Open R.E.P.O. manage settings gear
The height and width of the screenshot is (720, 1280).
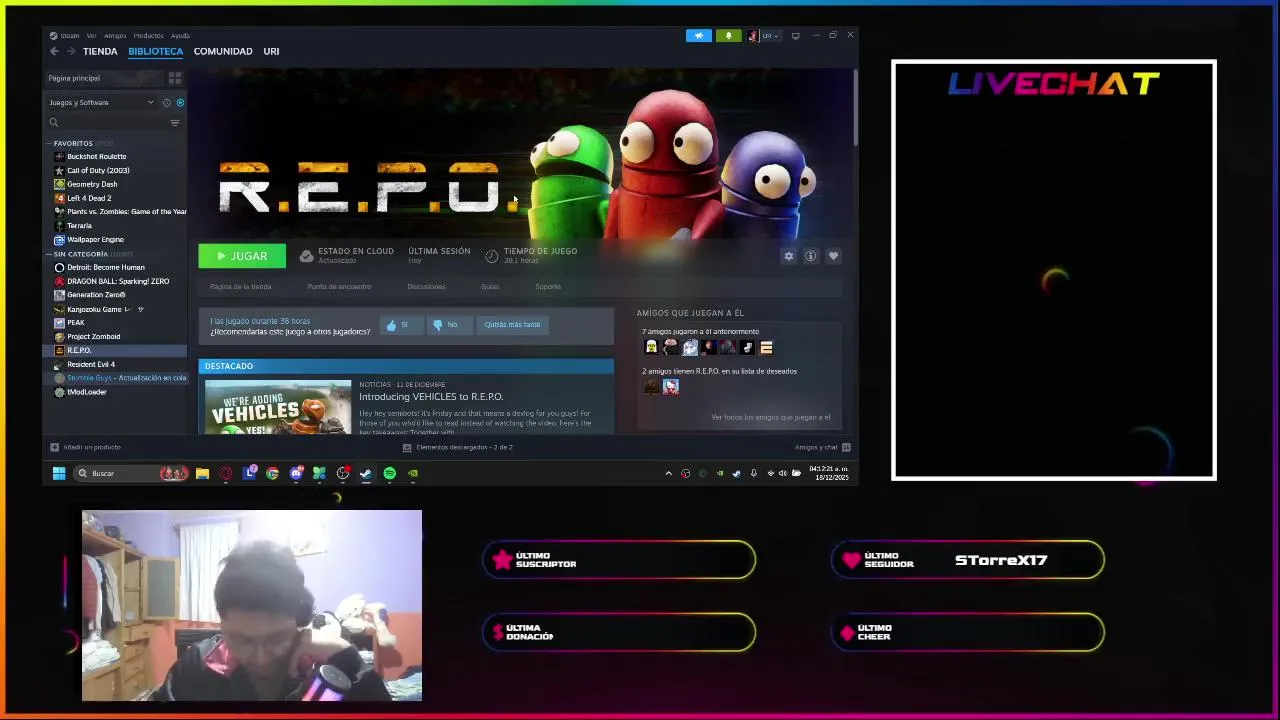(x=789, y=256)
